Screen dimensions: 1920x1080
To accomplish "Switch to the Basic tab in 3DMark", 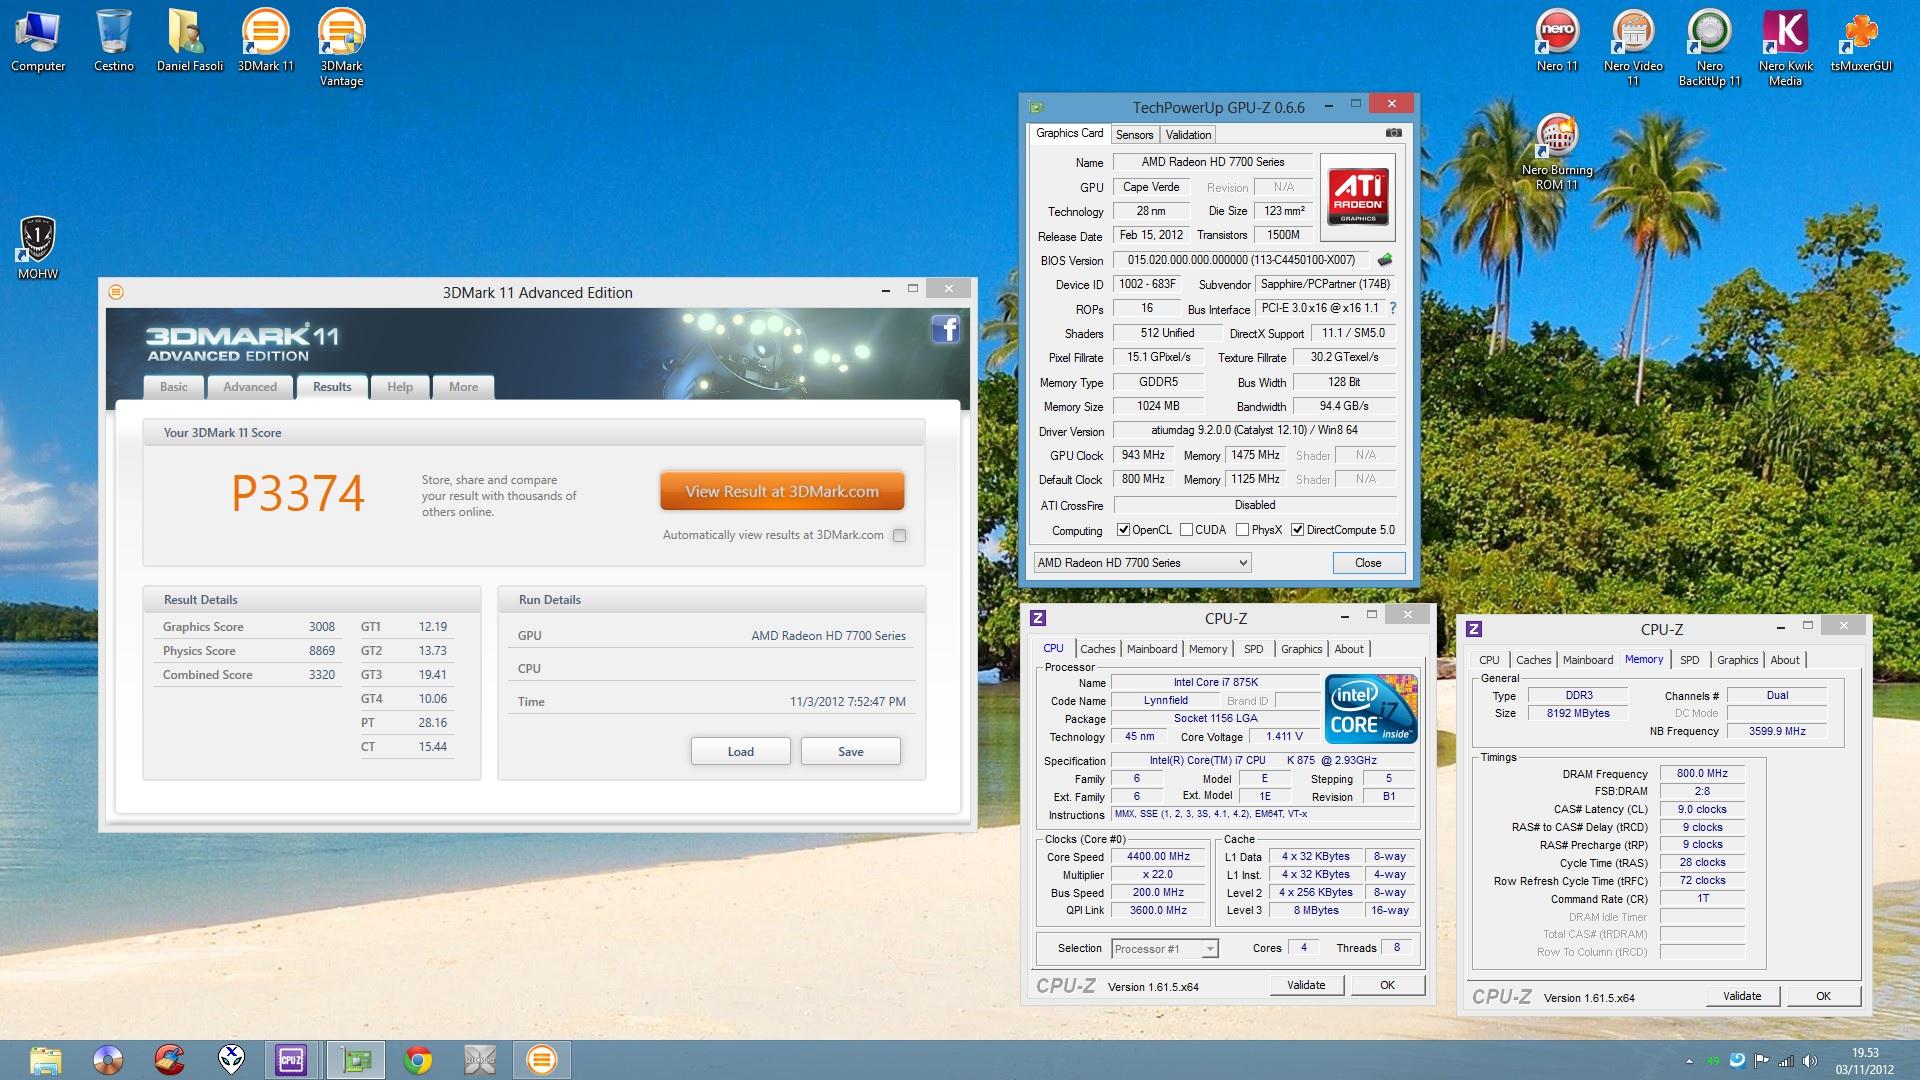I will coord(174,387).
